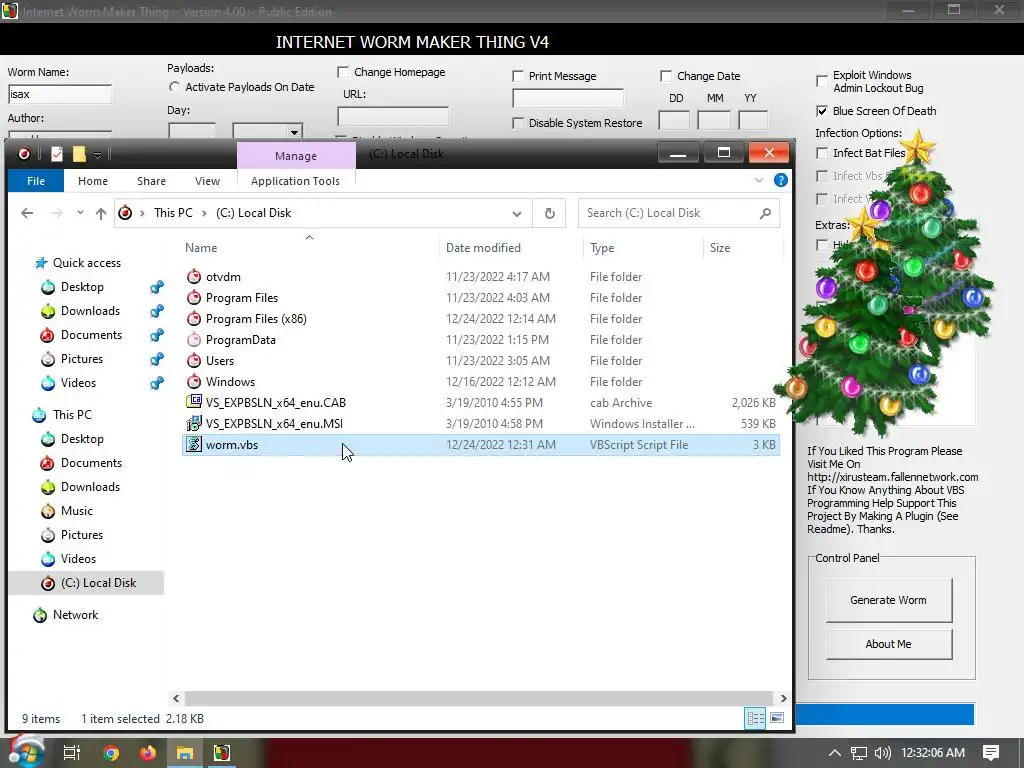
Task: Click the Program Files (x86) folder icon
Action: point(194,319)
